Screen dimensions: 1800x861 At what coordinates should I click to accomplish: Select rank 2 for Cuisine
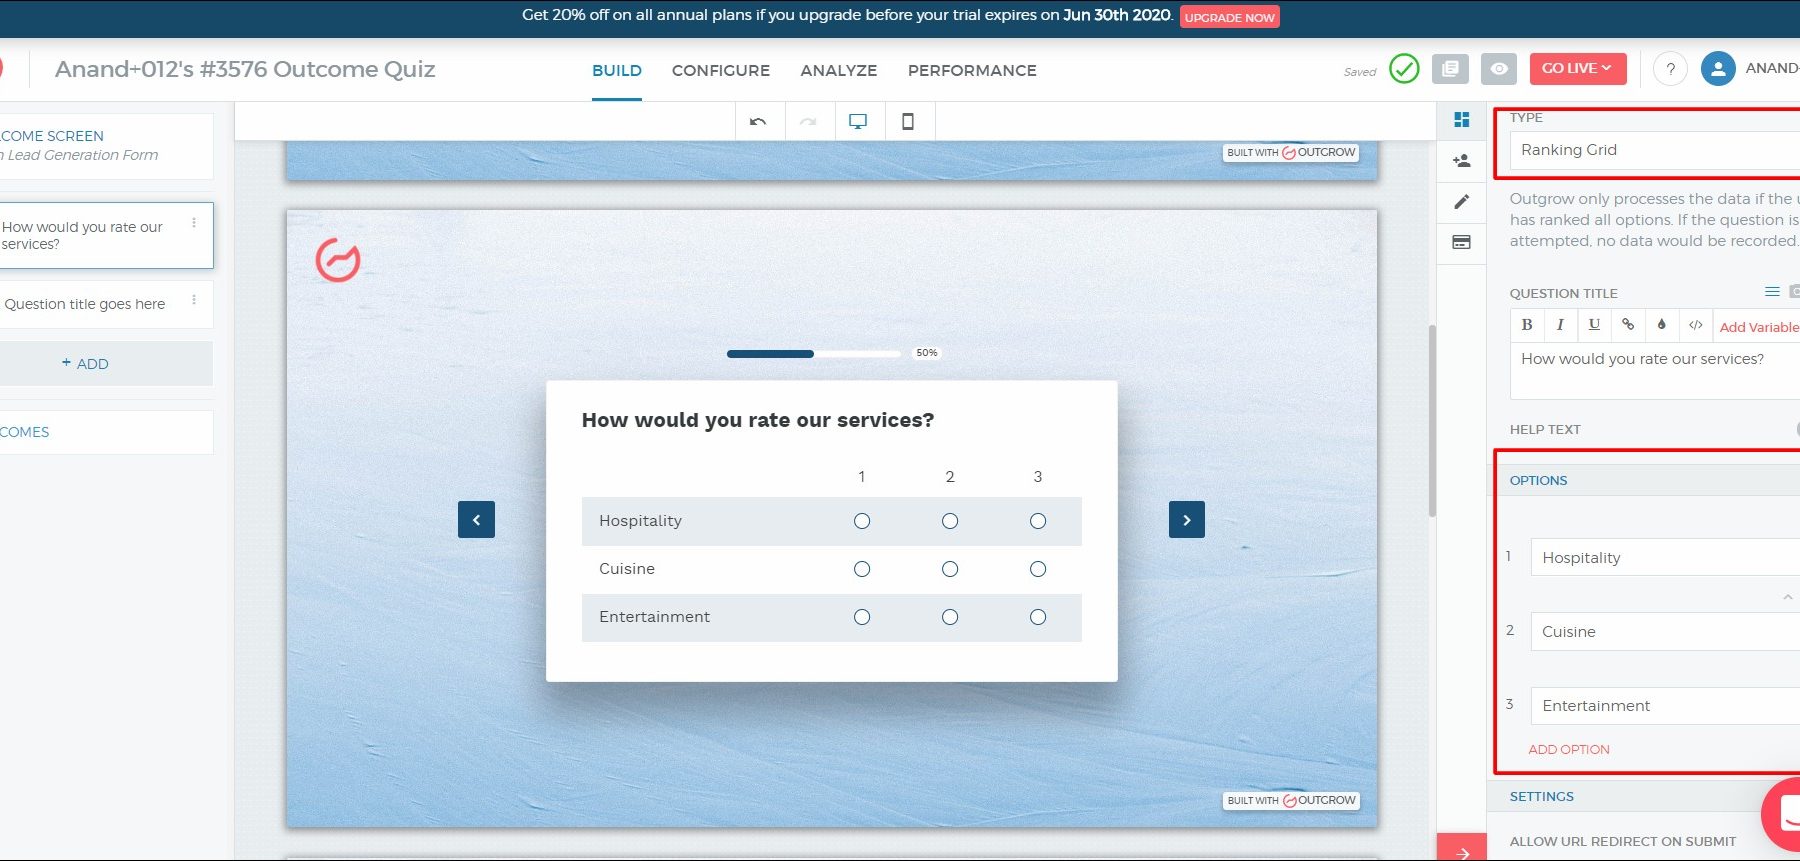[950, 569]
